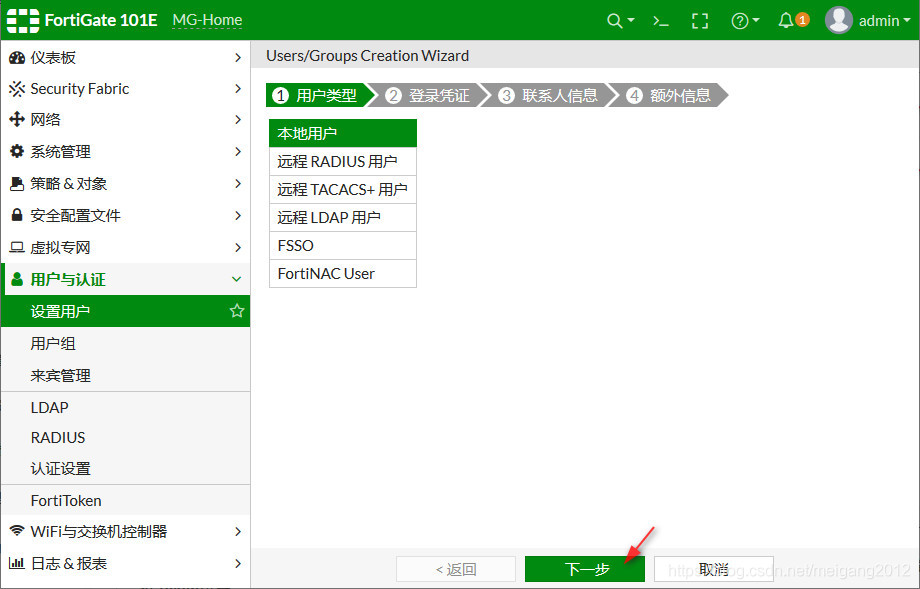Click the Security Fabric icon
Screen dimensions: 920x589
tap(17, 89)
